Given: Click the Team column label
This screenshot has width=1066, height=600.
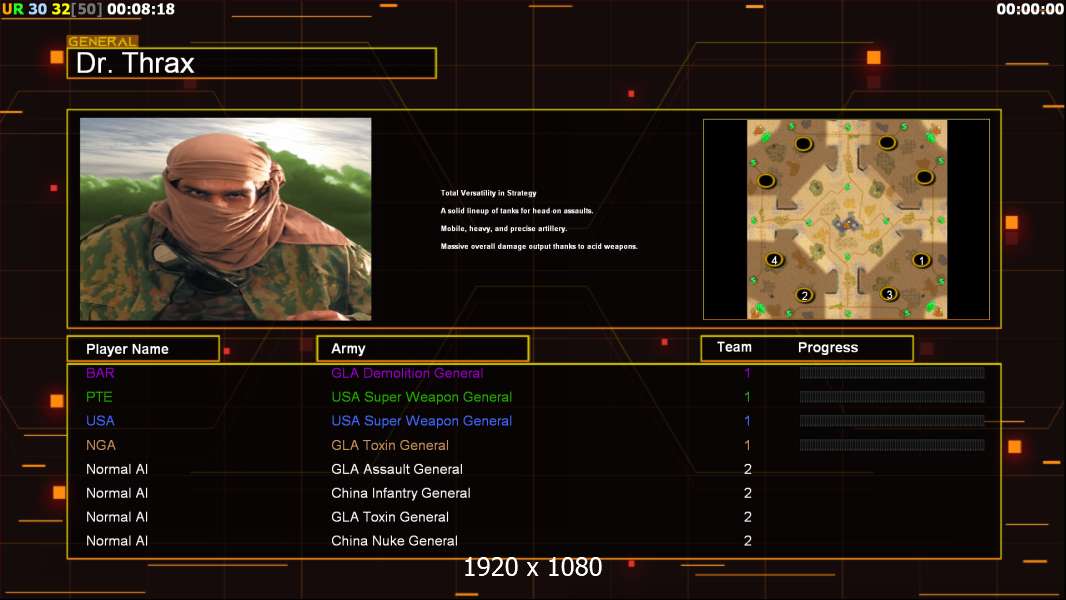Looking at the screenshot, I should [x=734, y=347].
